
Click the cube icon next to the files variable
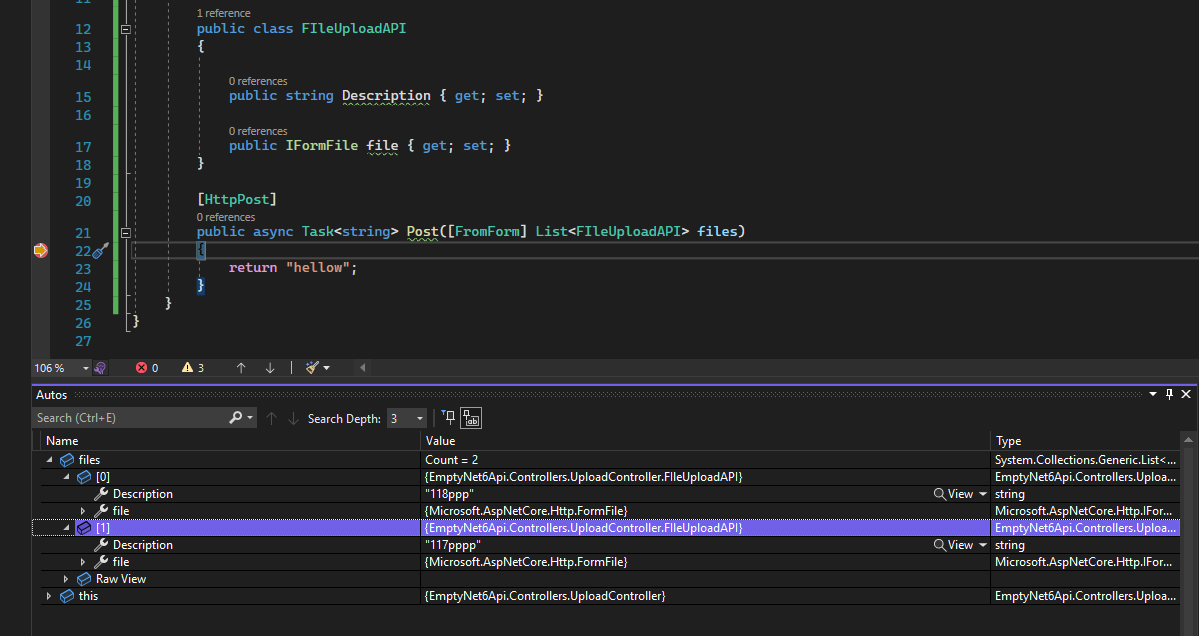coord(67,459)
